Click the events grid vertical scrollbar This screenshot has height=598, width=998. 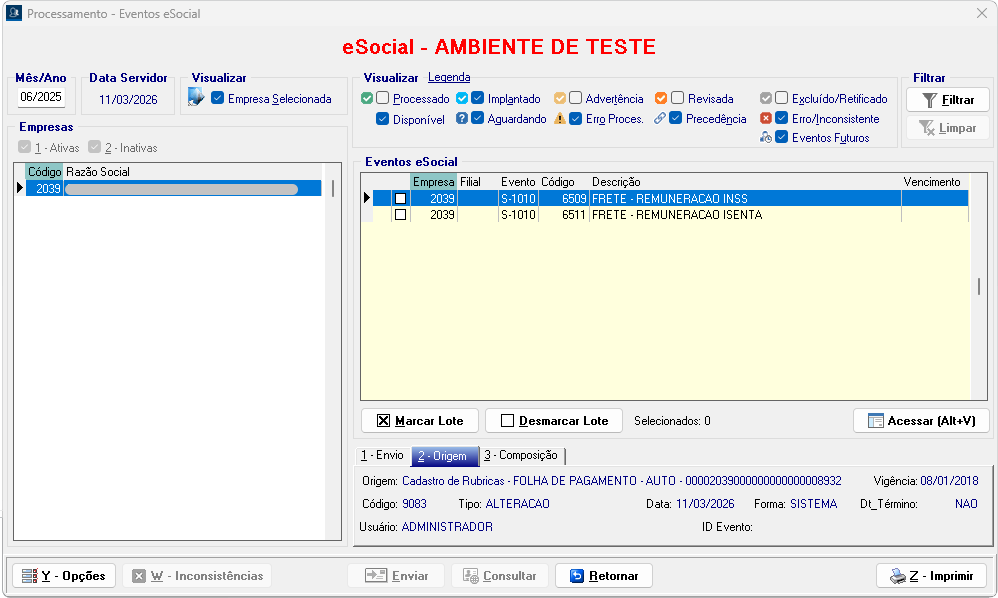point(979,286)
